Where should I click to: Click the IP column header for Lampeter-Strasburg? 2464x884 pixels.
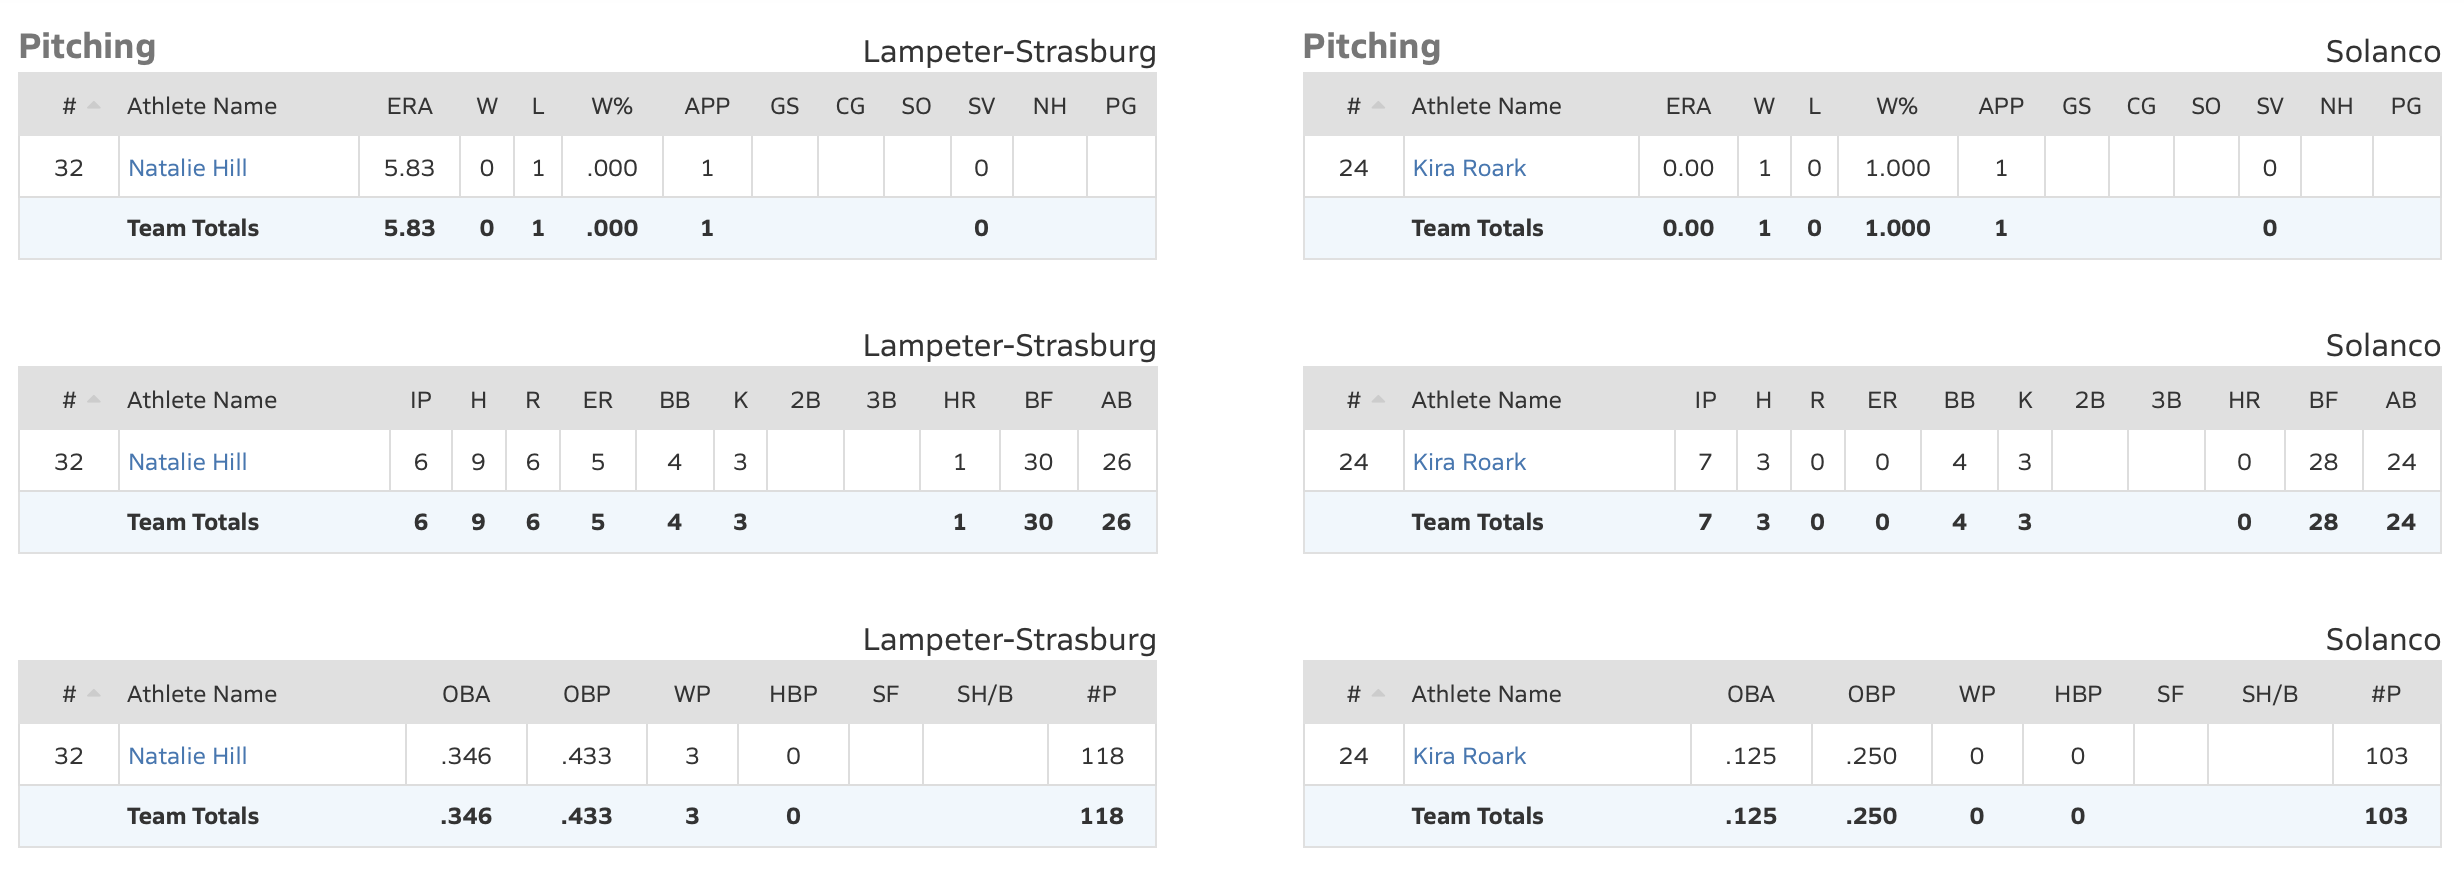pyautogui.click(x=420, y=400)
